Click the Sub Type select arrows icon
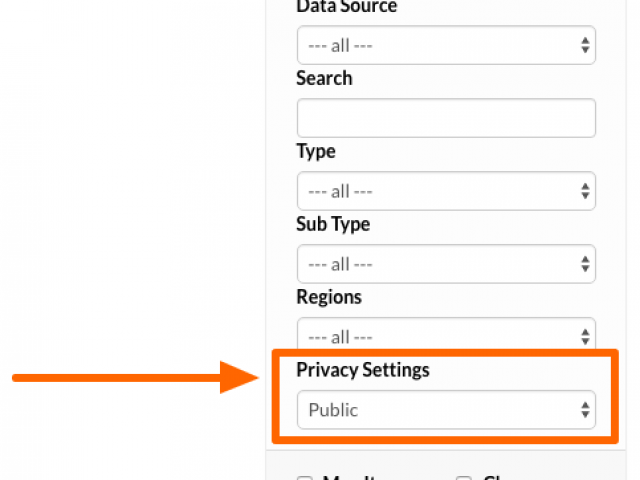The image size is (640, 480). click(585, 264)
